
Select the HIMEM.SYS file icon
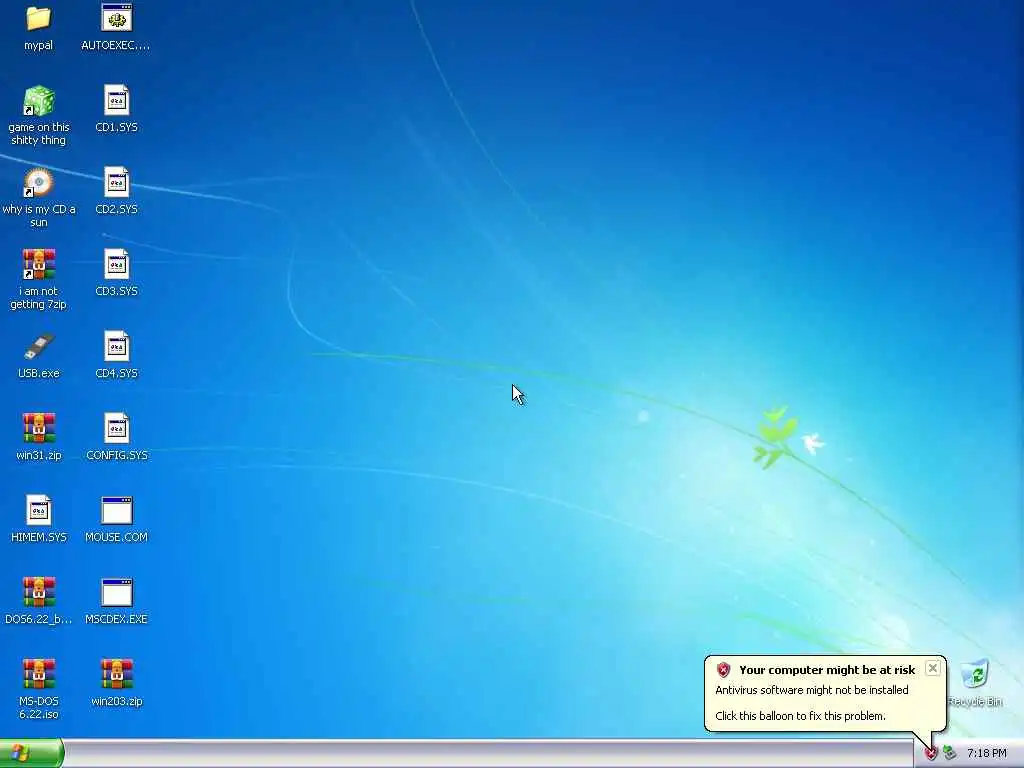[x=39, y=511]
